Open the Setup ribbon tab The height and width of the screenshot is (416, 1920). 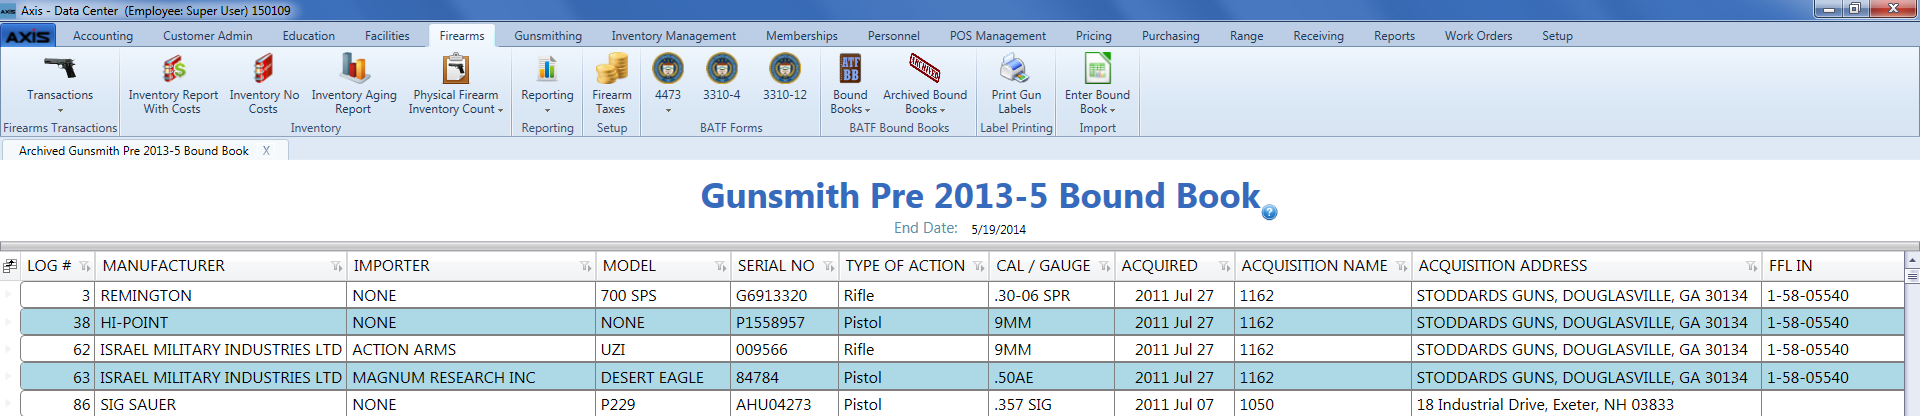click(1557, 36)
